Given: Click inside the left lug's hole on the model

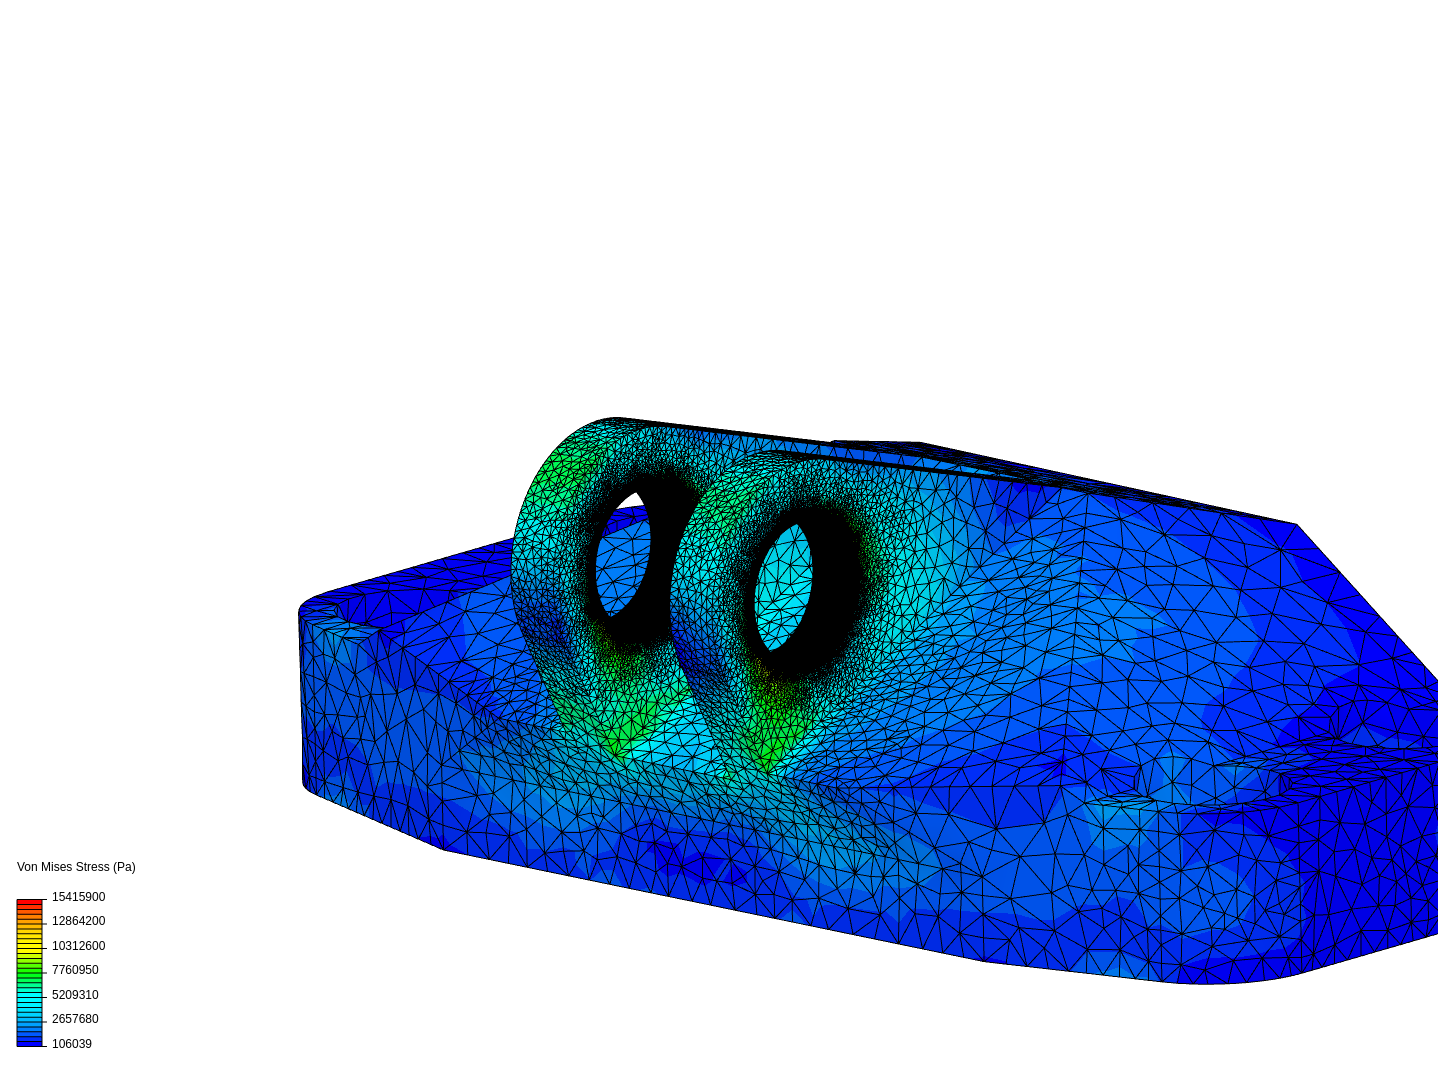Looking at the screenshot, I should (622, 557).
